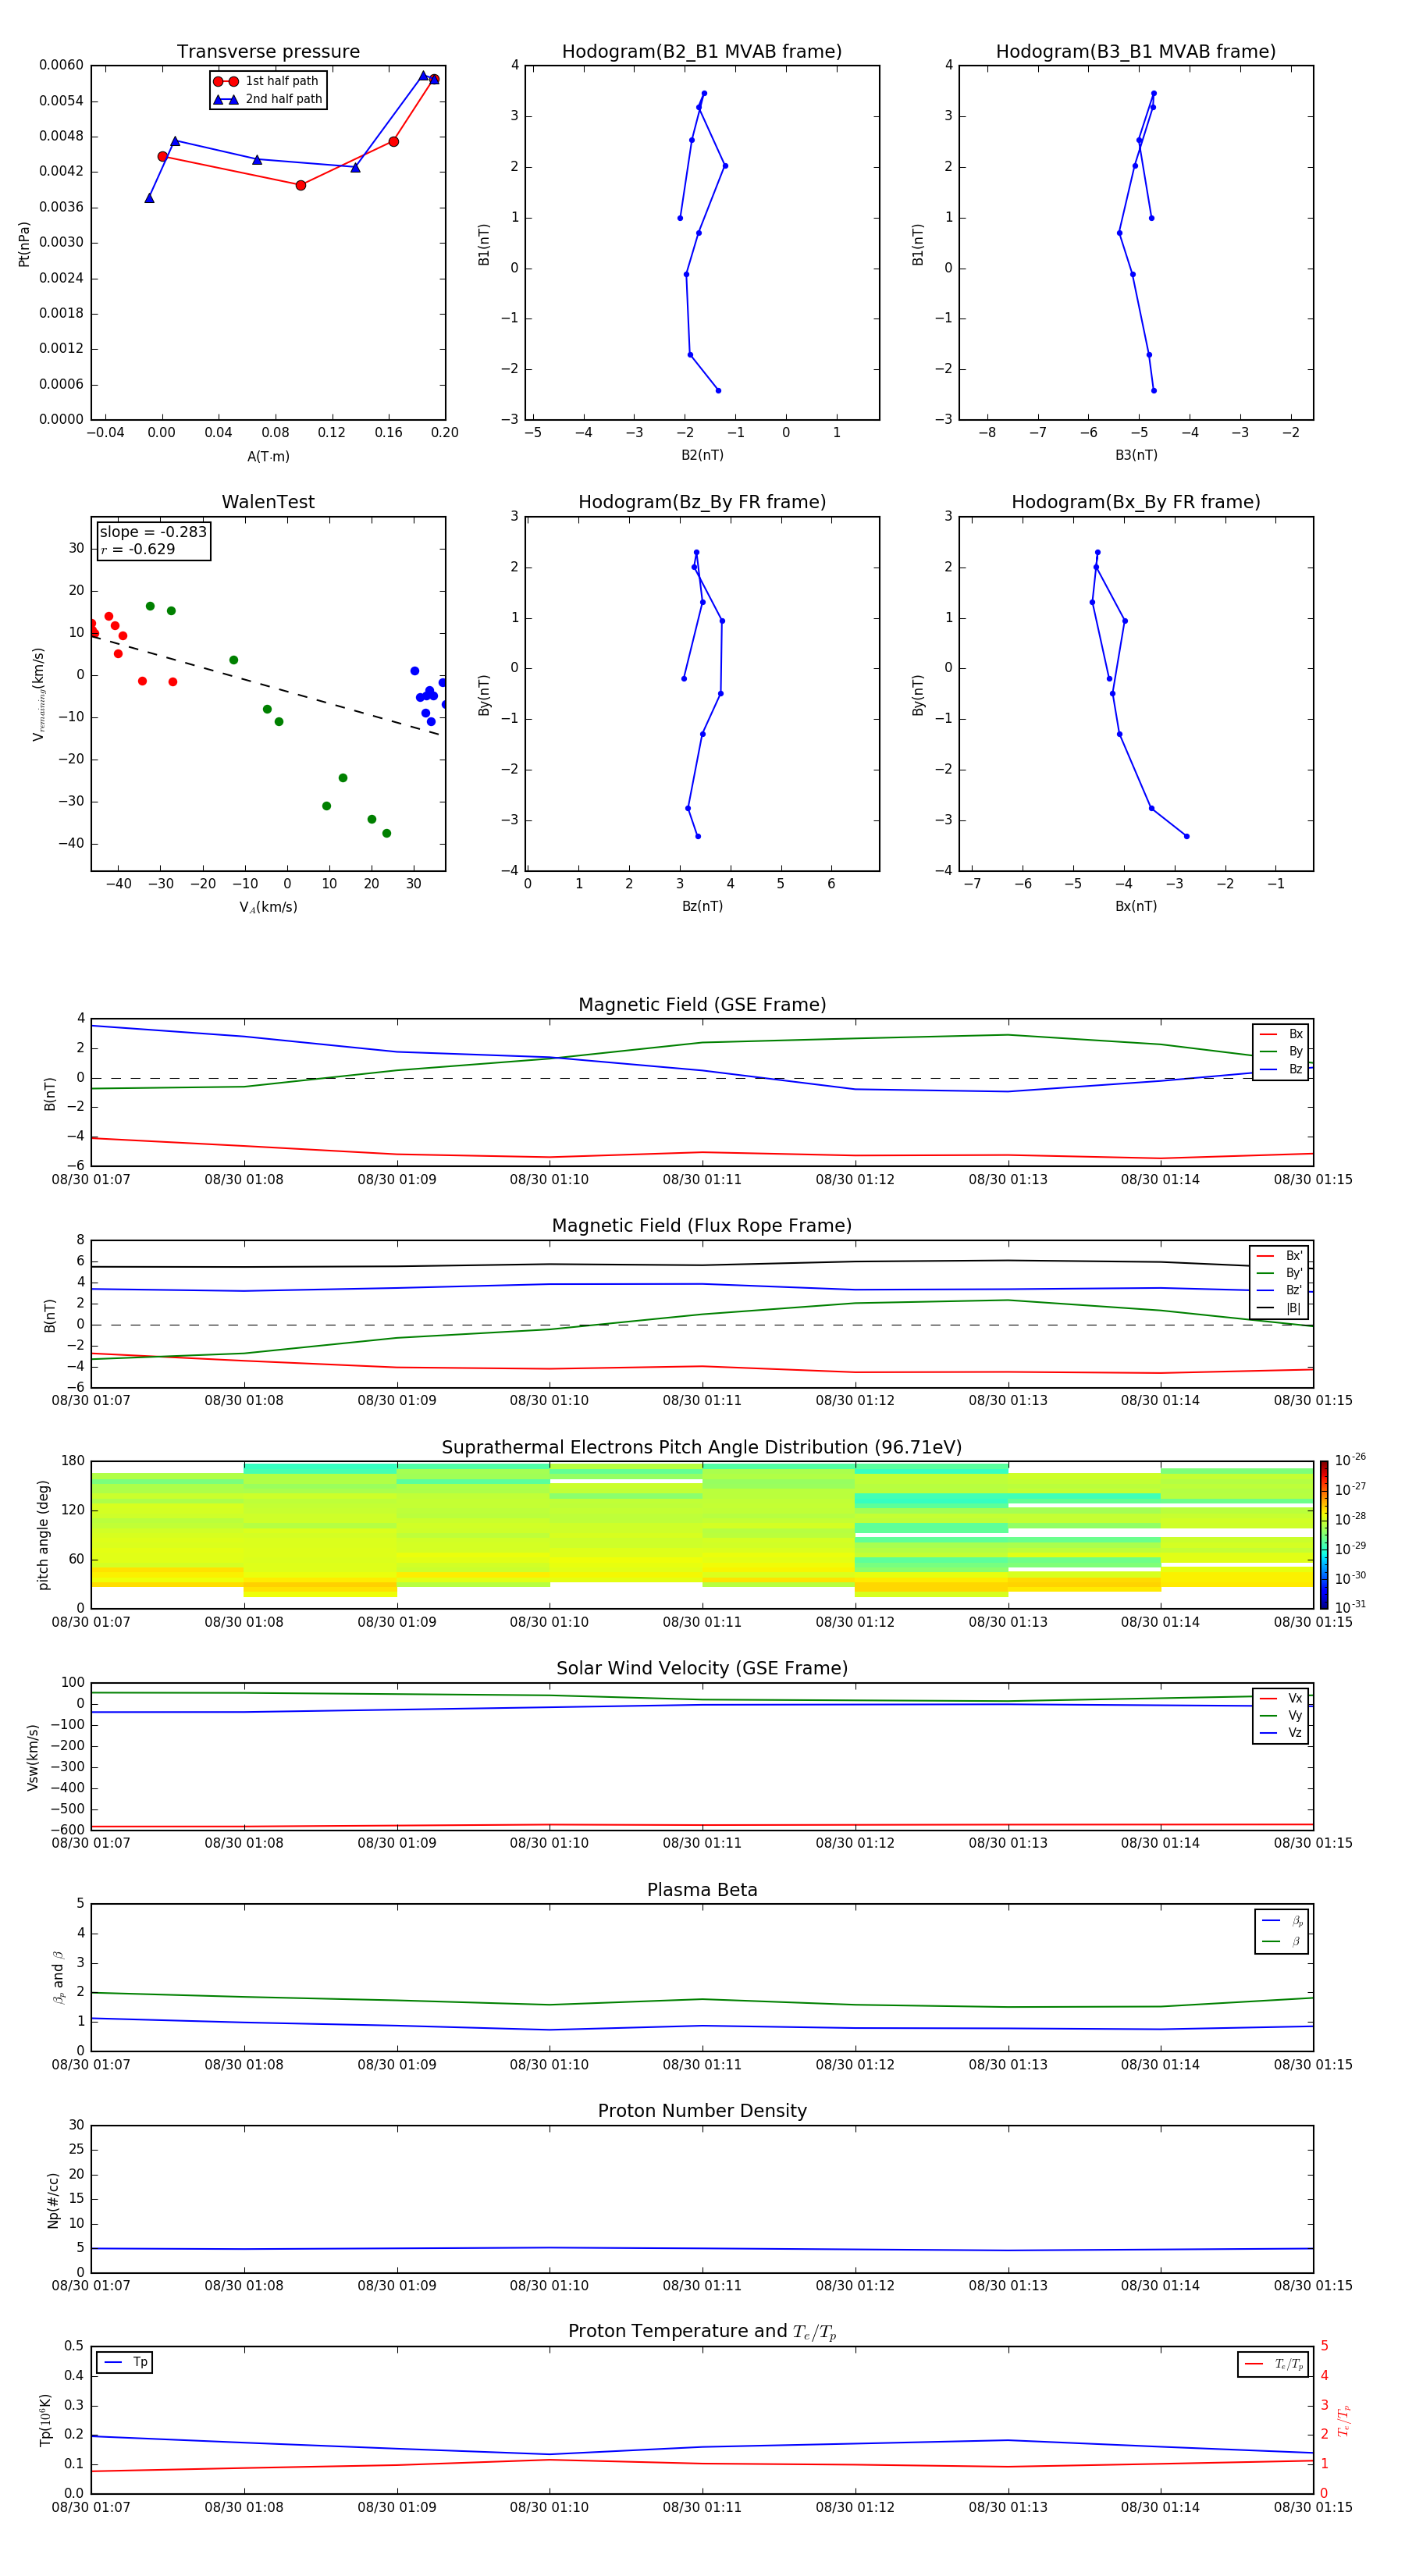The image size is (1405, 2576).
Task: Select "Vz" in the Solar Wind legend
Action: (1281, 1733)
